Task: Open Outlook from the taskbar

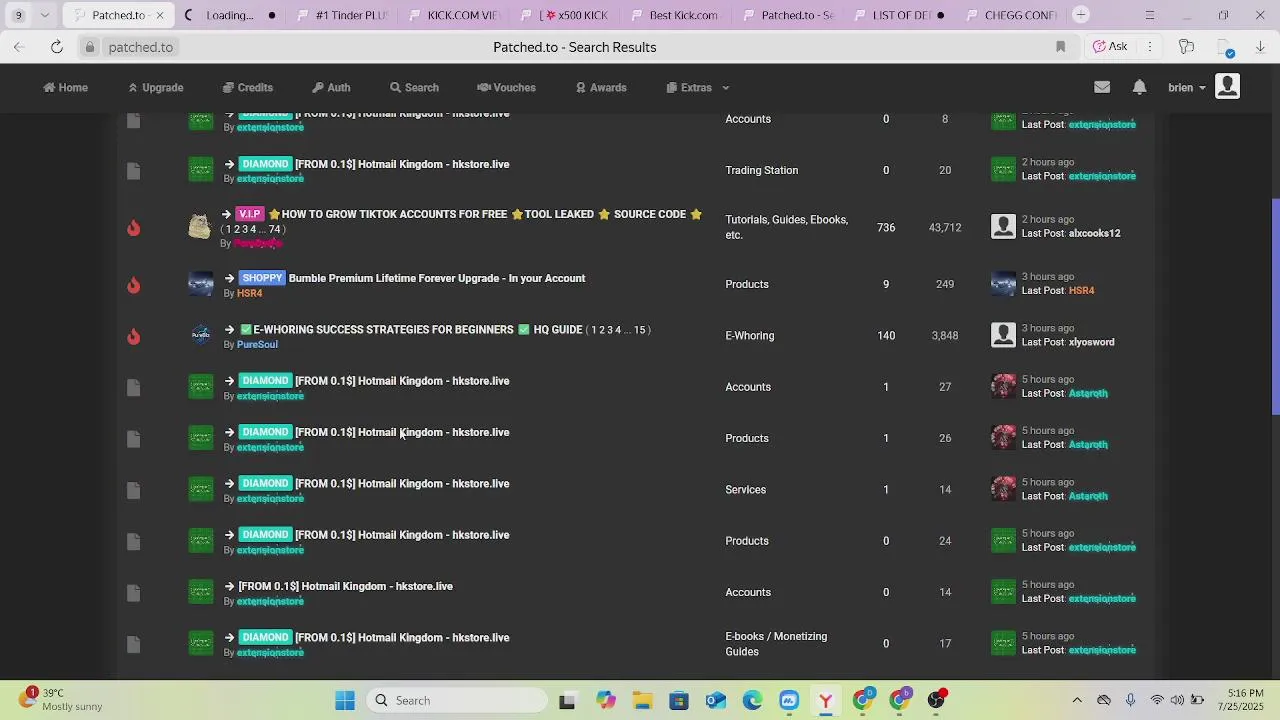Action: pyautogui.click(x=716, y=700)
